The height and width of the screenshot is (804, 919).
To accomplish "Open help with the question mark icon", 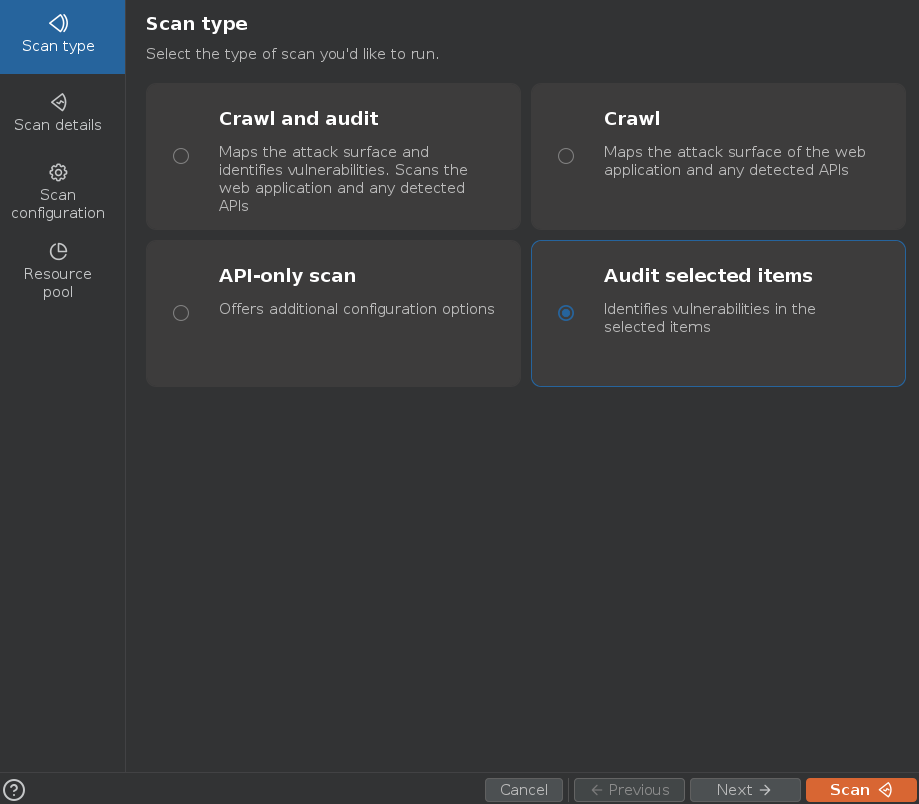I will pos(14,790).
